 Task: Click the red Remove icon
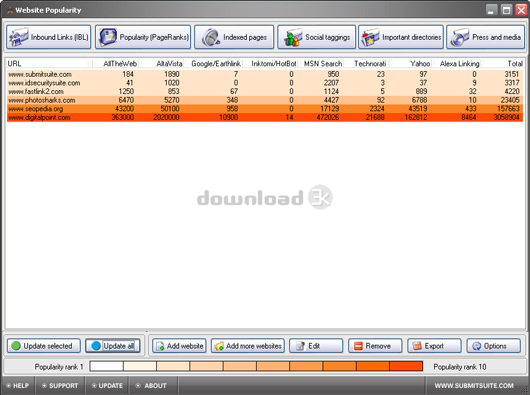(x=358, y=346)
